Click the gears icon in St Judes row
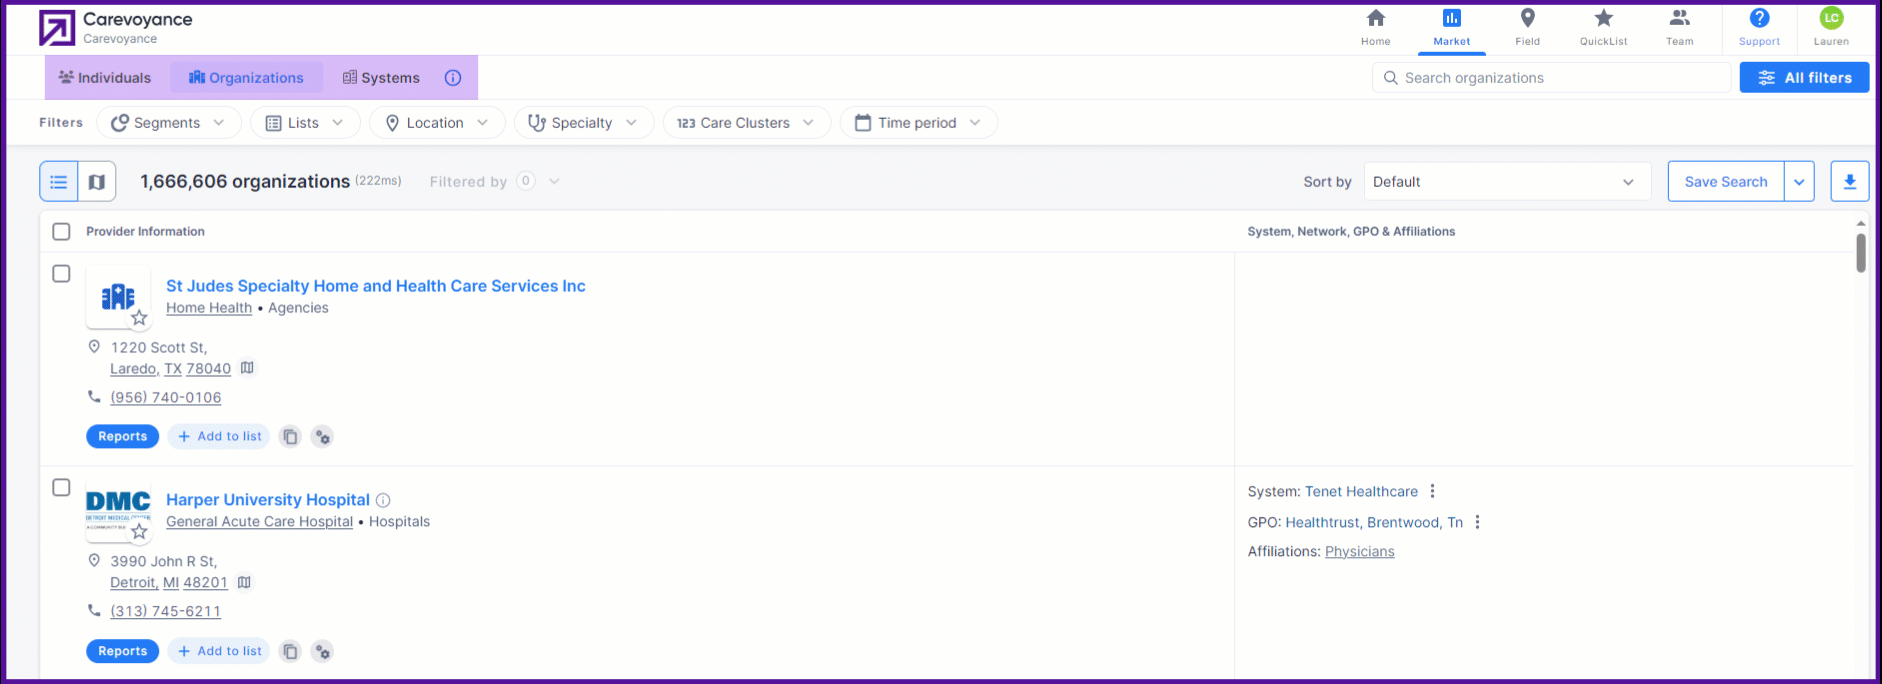1882x684 pixels. (x=322, y=437)
